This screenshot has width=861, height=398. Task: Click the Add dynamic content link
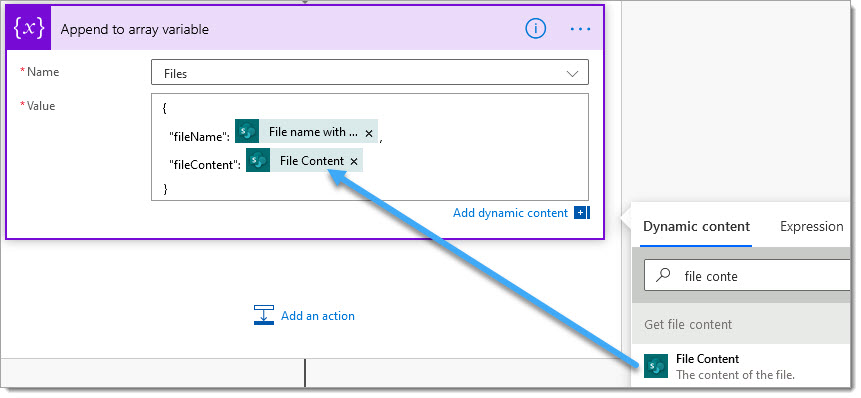point(510,213)
